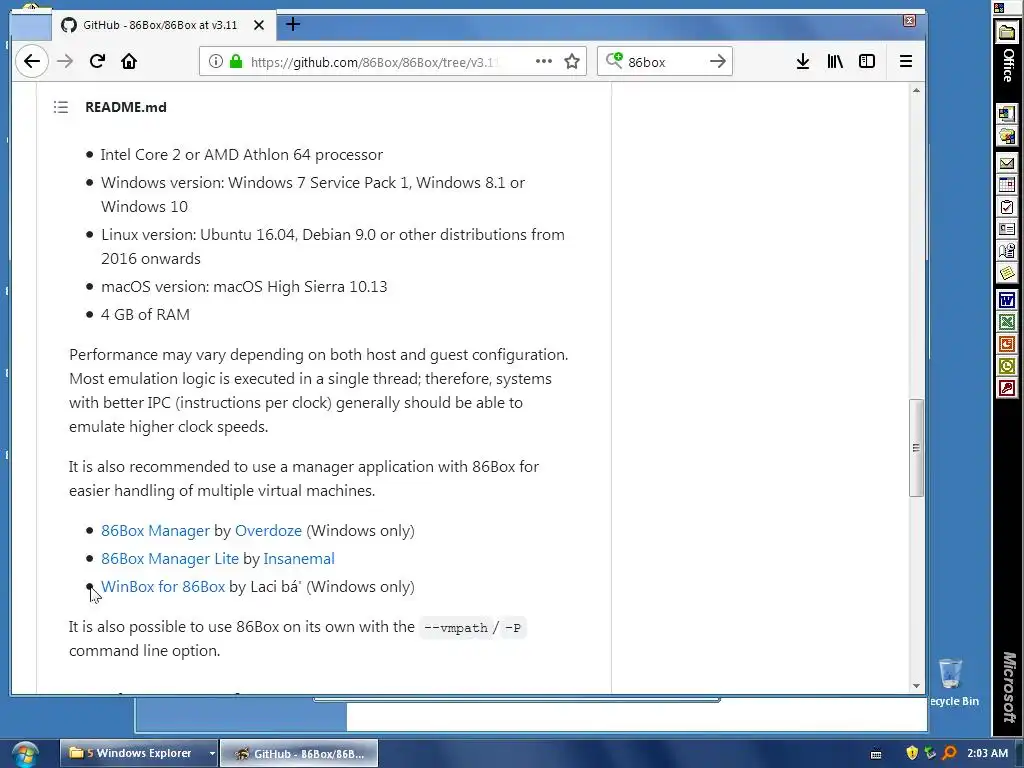Click the page scrollbar down arrow
The width and height of the screenshot is (1024, 768).
[916, 686]
